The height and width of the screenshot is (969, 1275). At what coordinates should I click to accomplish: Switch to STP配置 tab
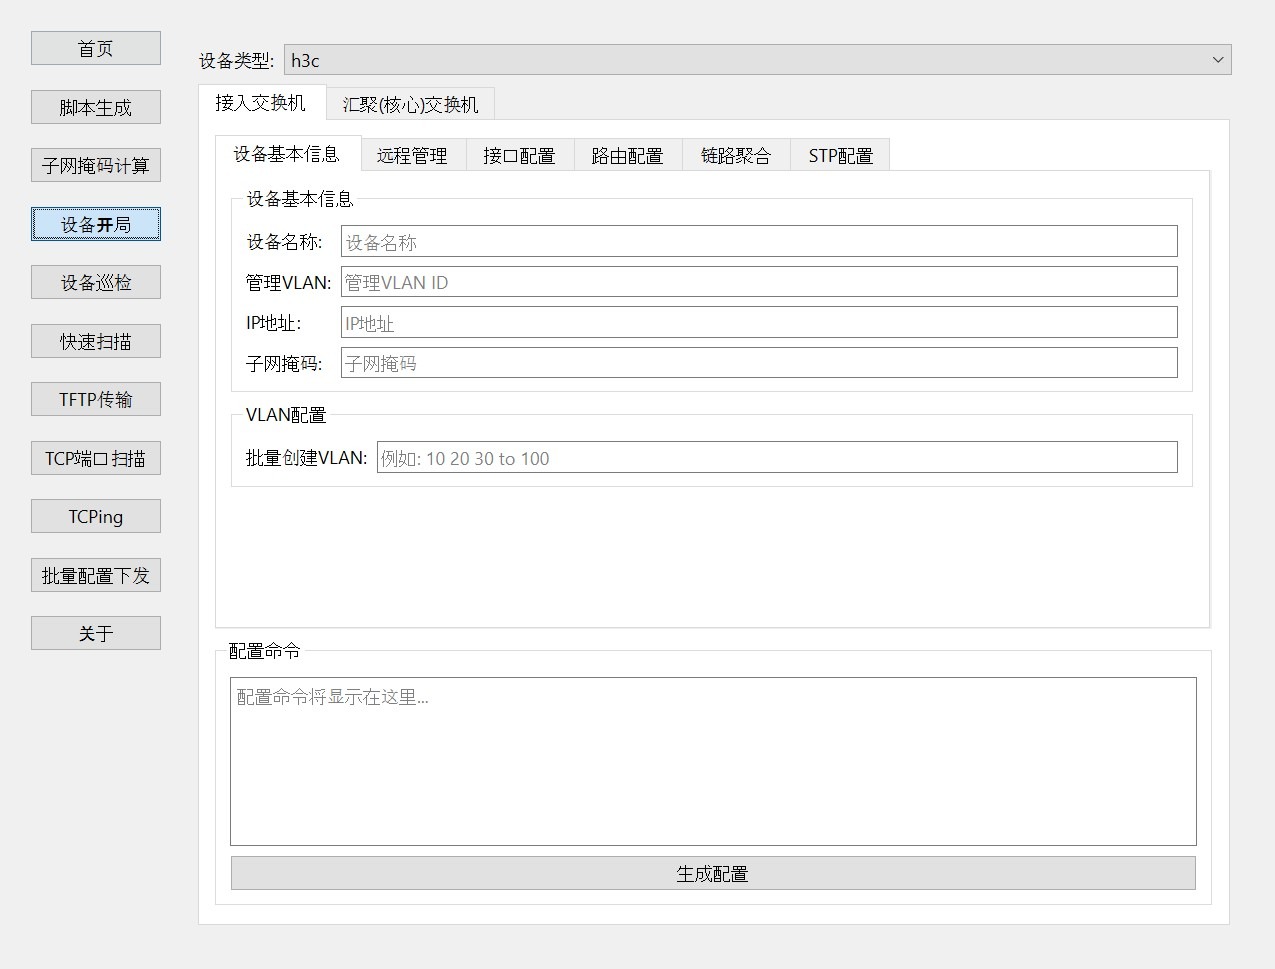(x=840, y=156)
